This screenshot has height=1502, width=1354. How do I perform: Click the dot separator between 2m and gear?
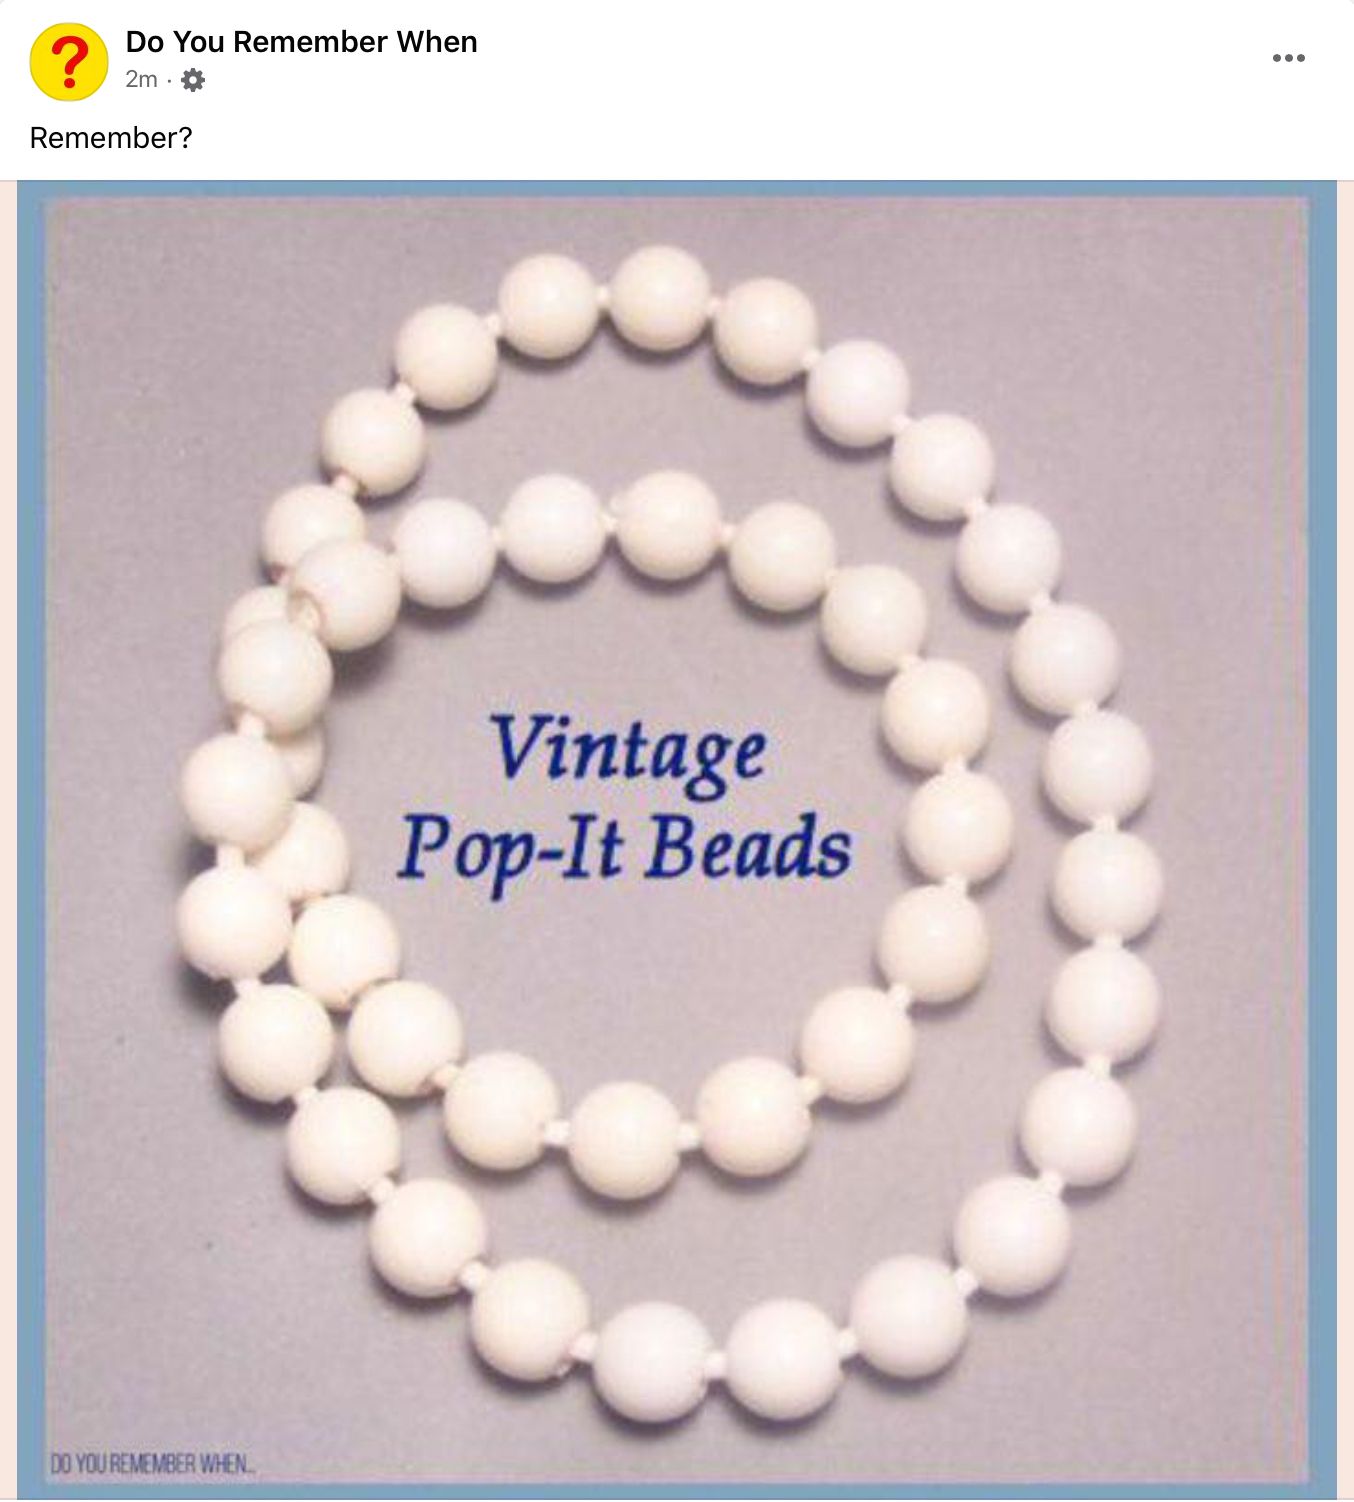pos(170,80)
